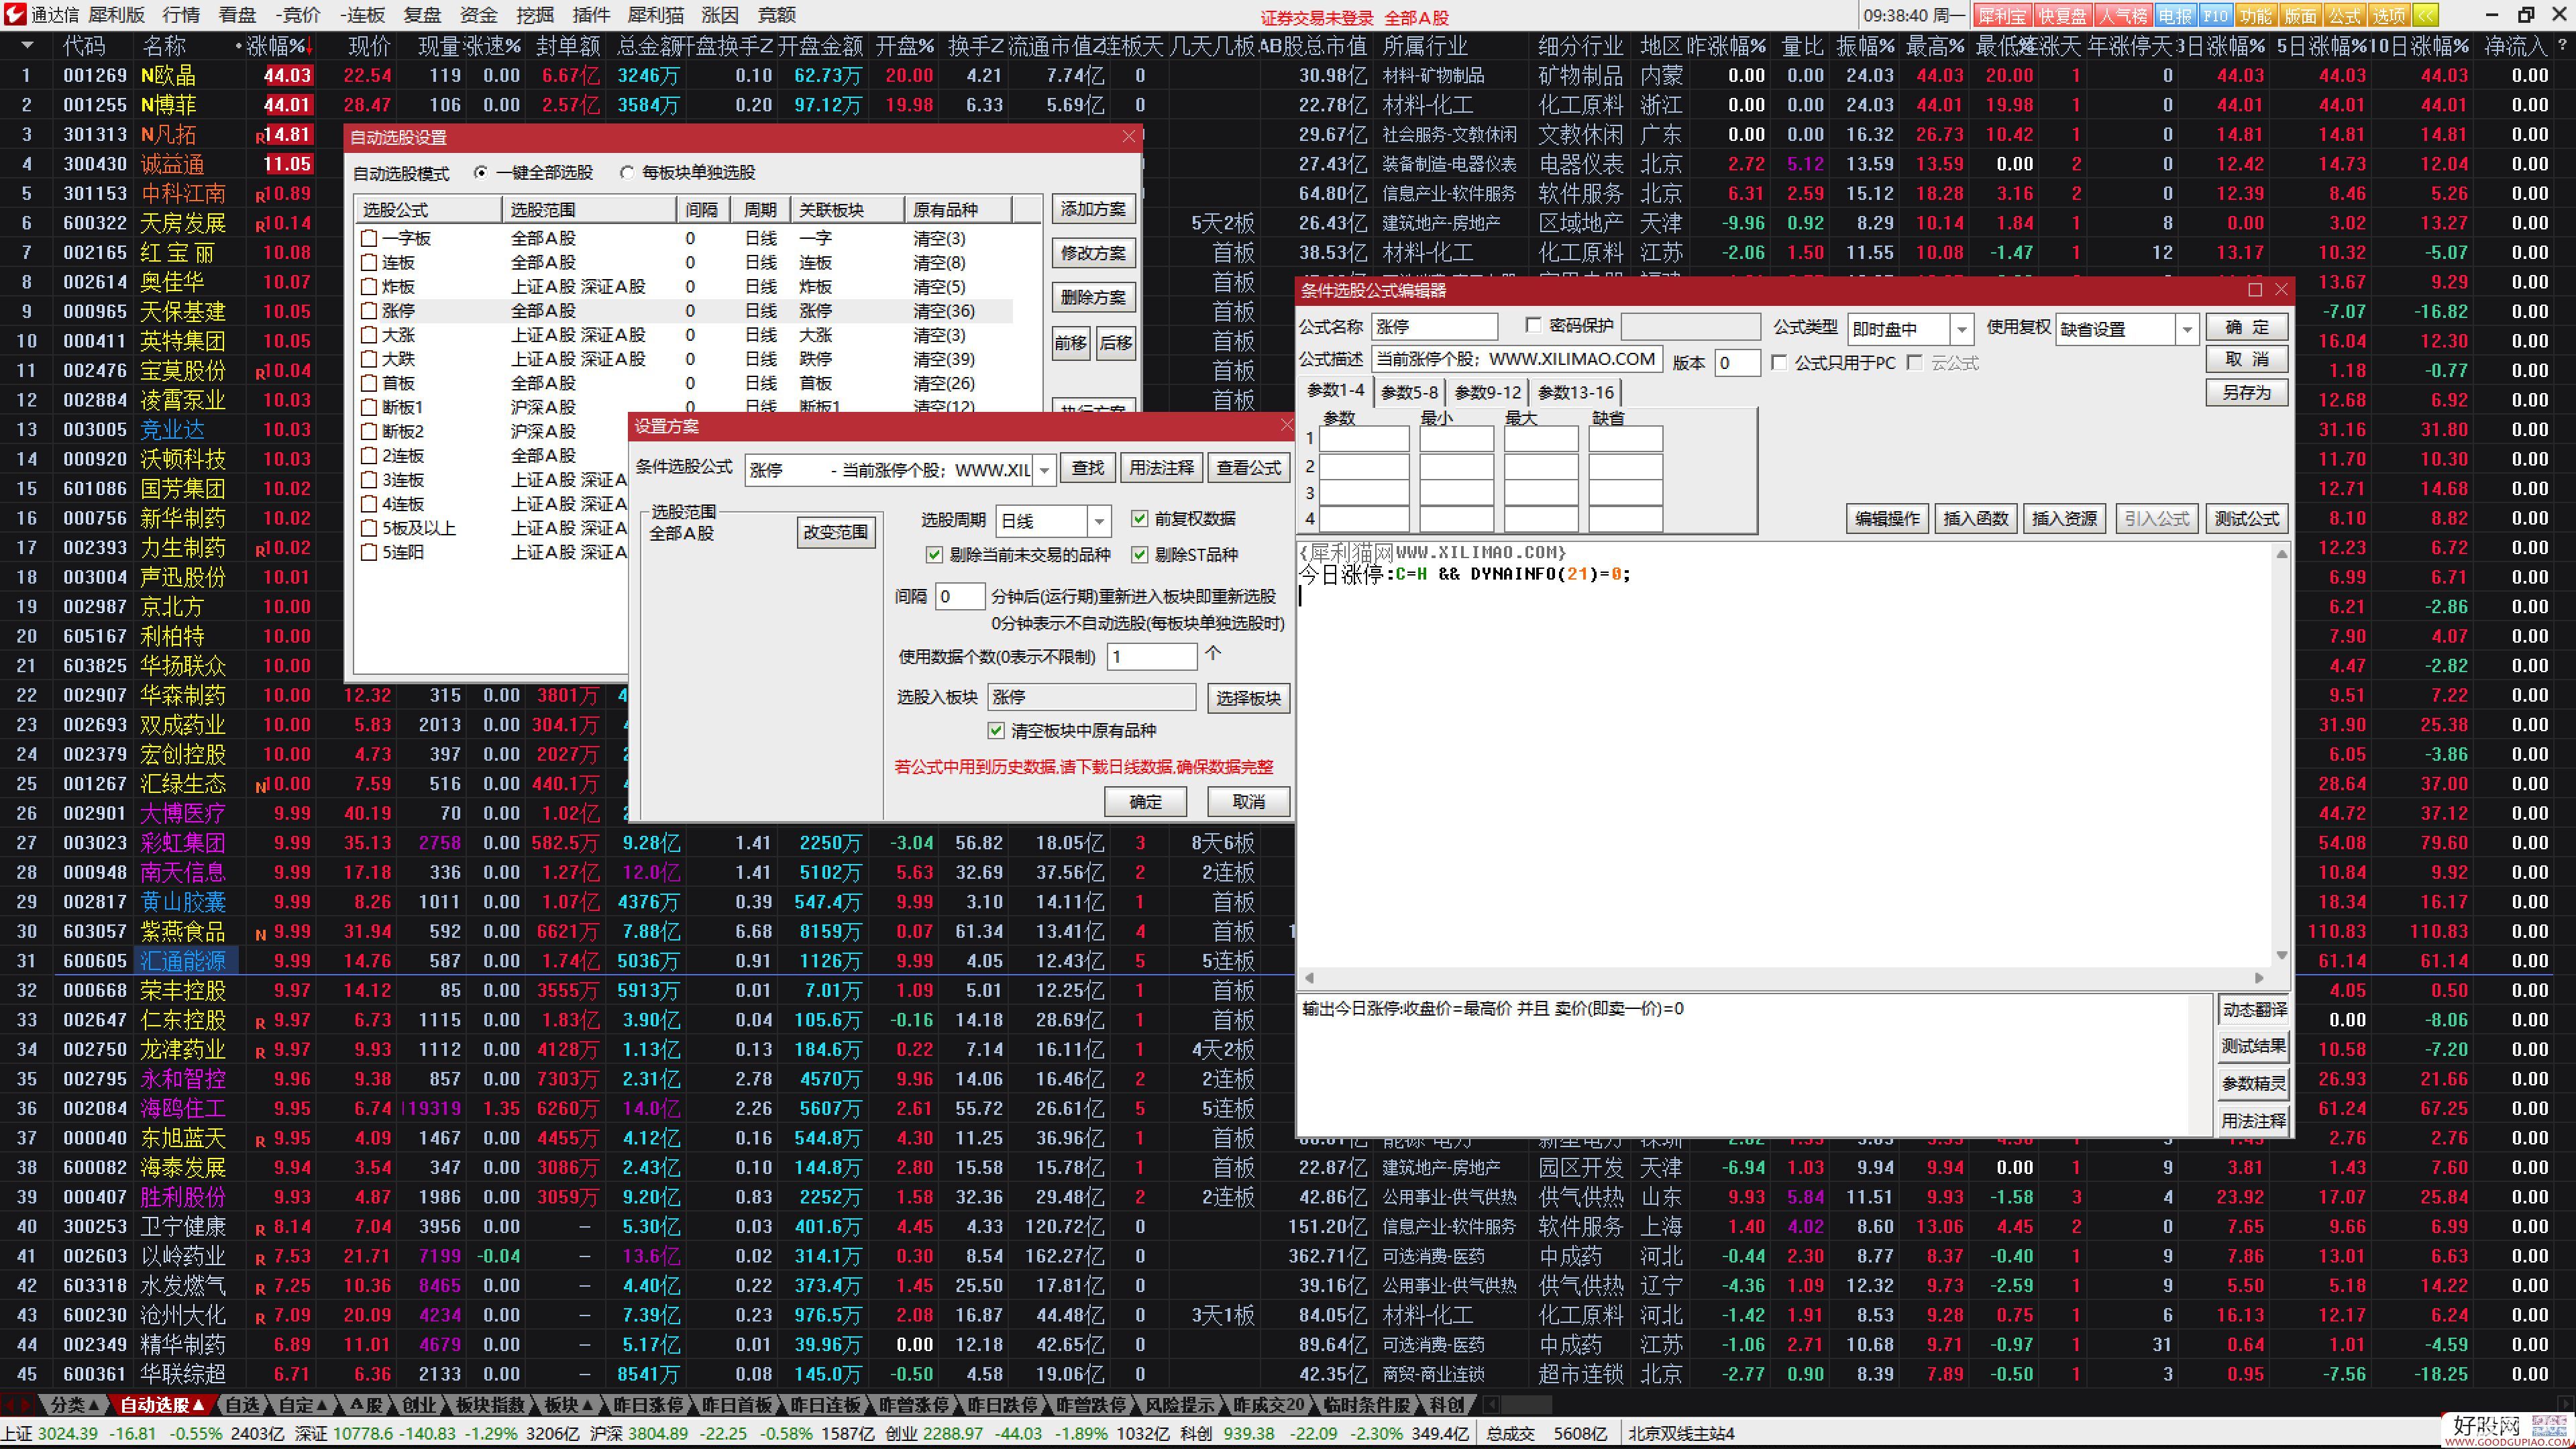Click 删除方案 button
The width and height of the screenshot is (2576, 1449).
point(1093,297)
